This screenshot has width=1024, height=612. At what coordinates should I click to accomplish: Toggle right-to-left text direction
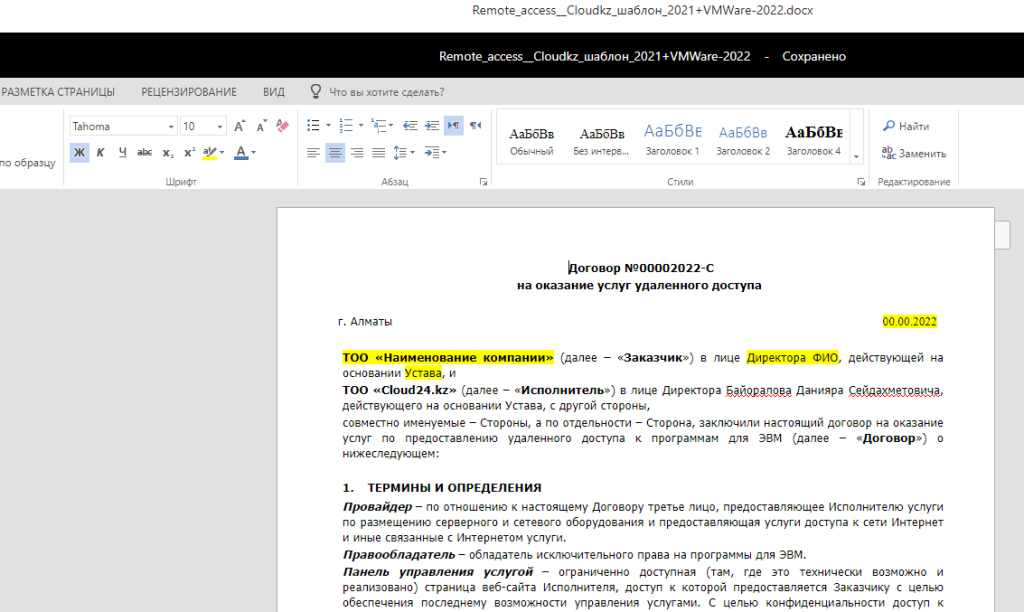pyautogui.click(x=475, y=125)
